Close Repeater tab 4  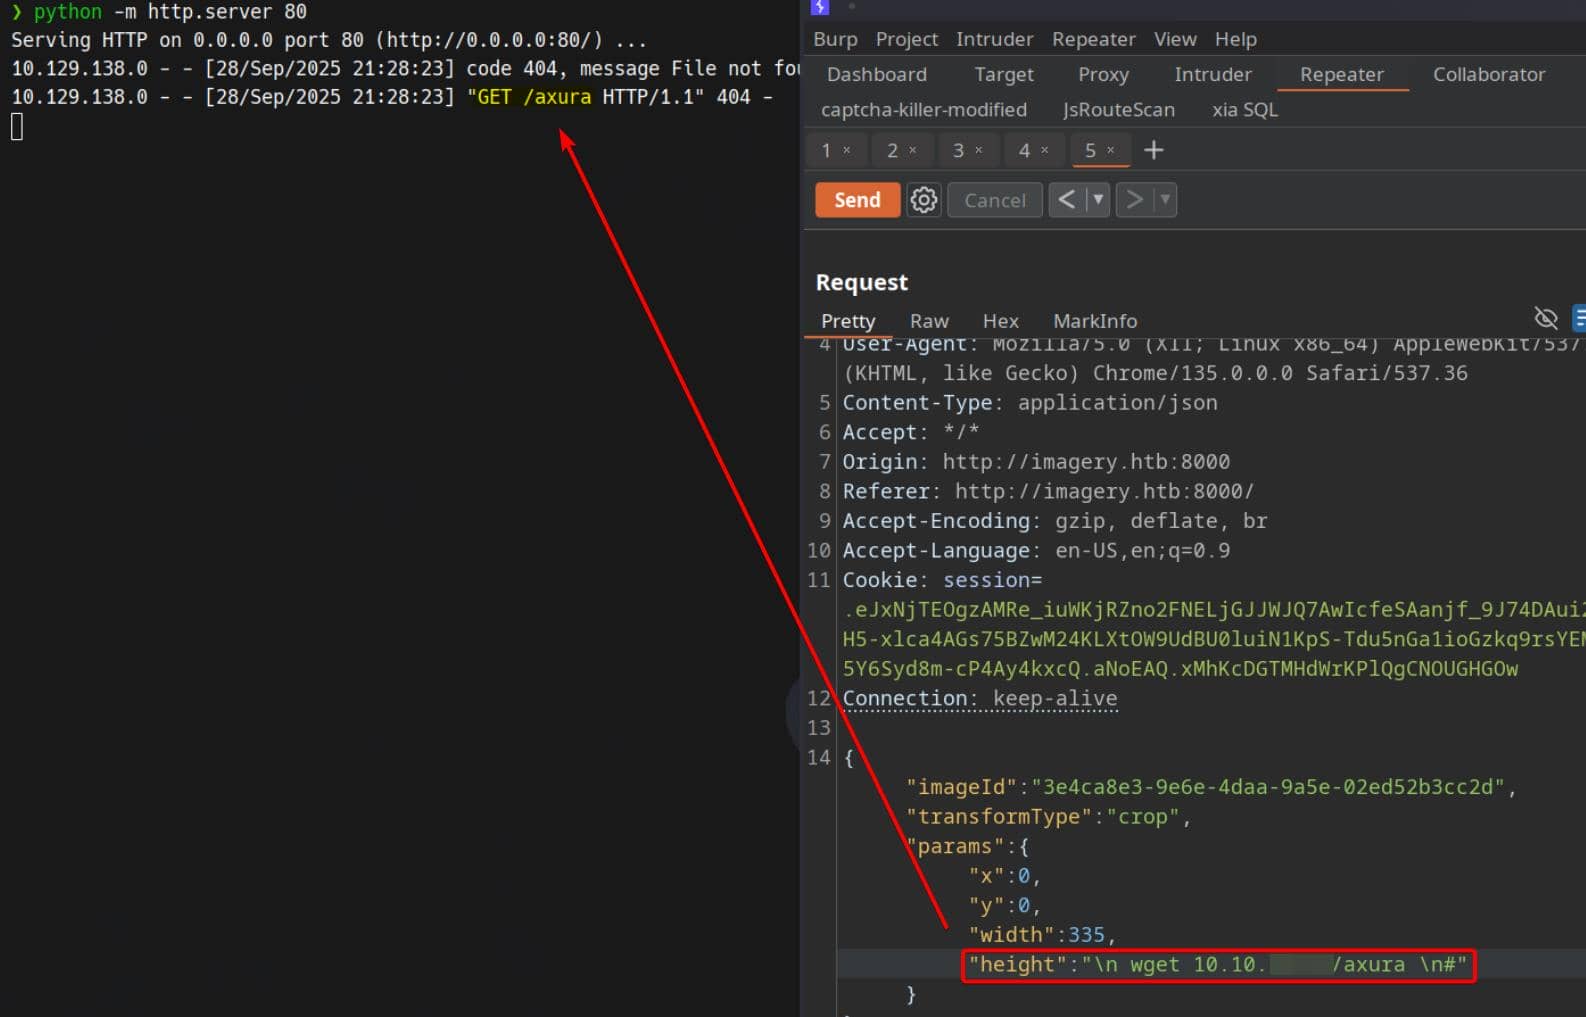1044,150
